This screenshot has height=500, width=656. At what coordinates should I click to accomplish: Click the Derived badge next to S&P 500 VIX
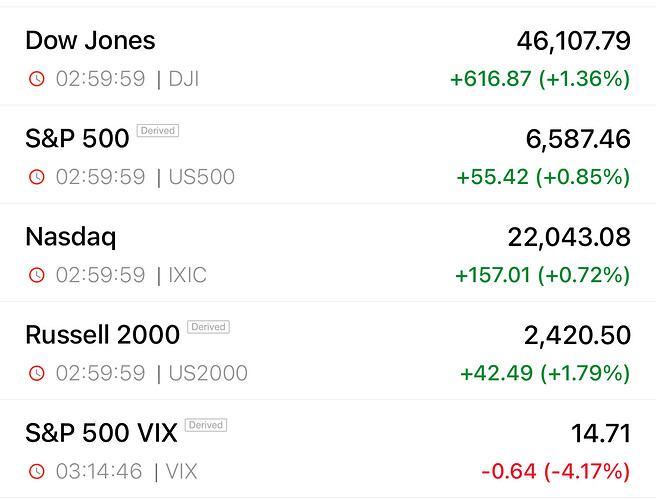coord(206,425)
